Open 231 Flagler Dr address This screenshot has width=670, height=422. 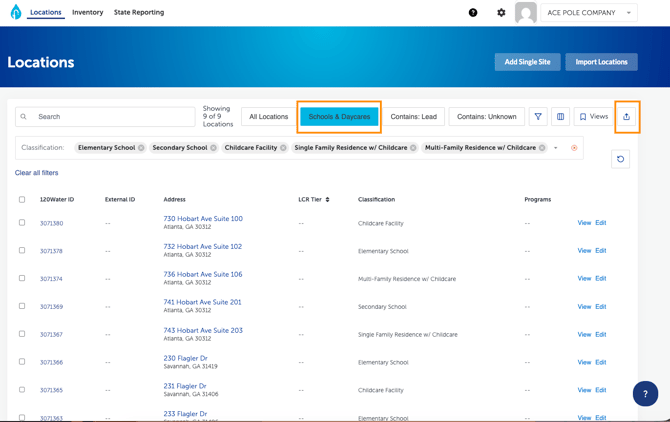point(185,386)
